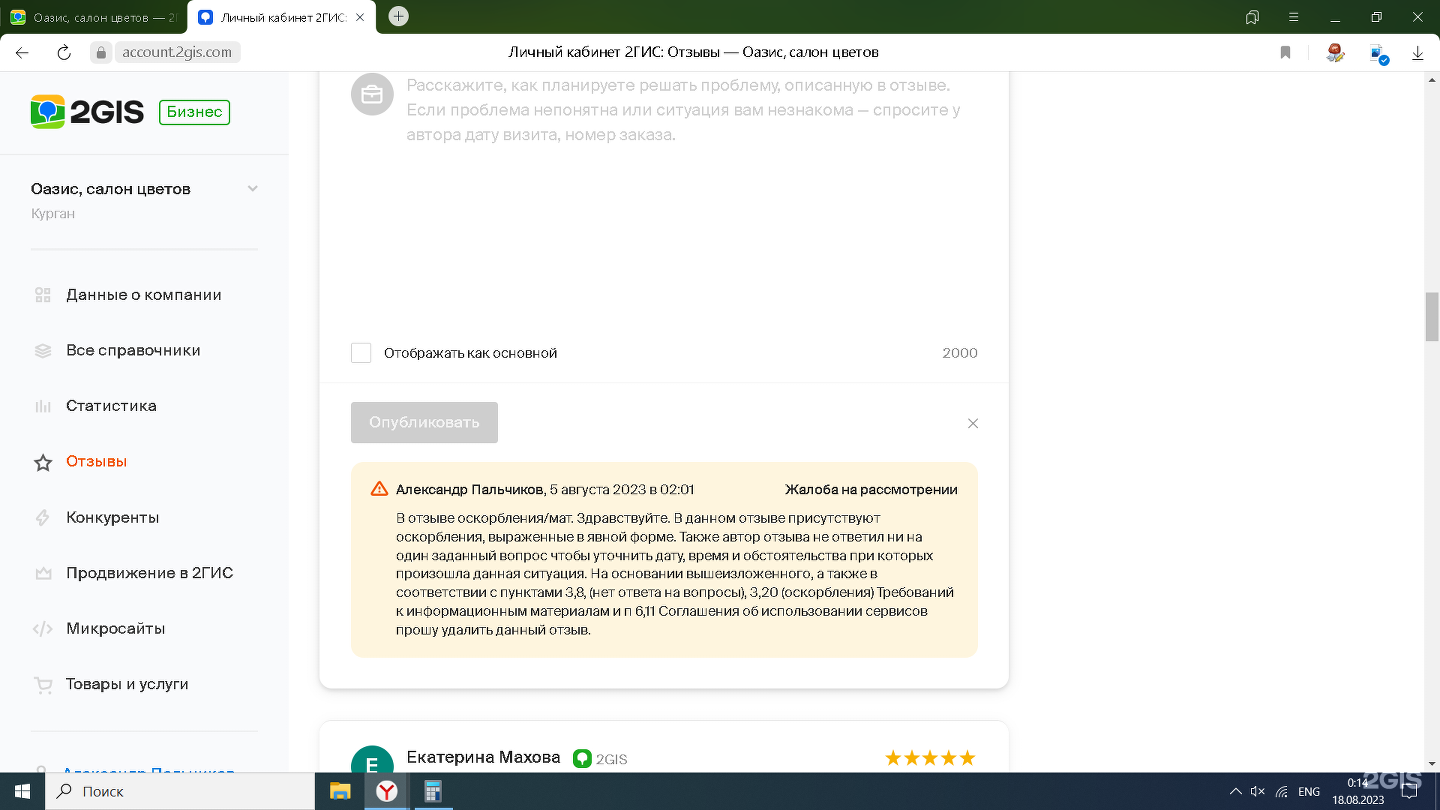The image size is (1440, 810).
Task: Bookmark this page with bookmark icon
Action: pyautogui.click(x=1286, y=52)
